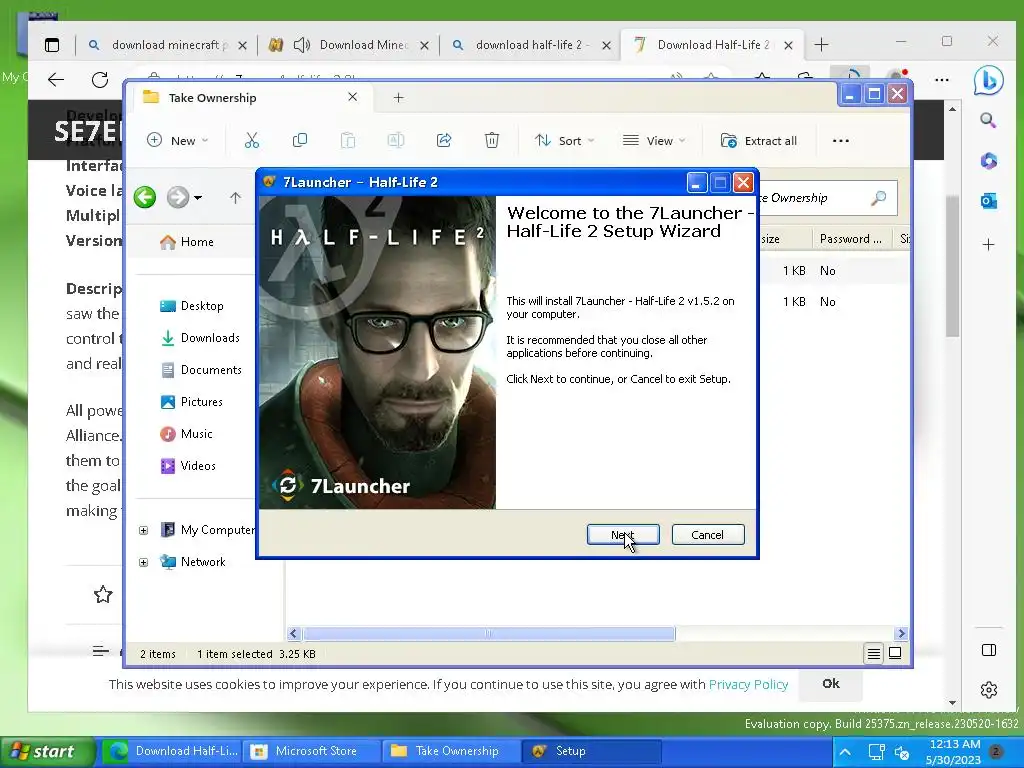Switch to details view icon in status bar

874,653
